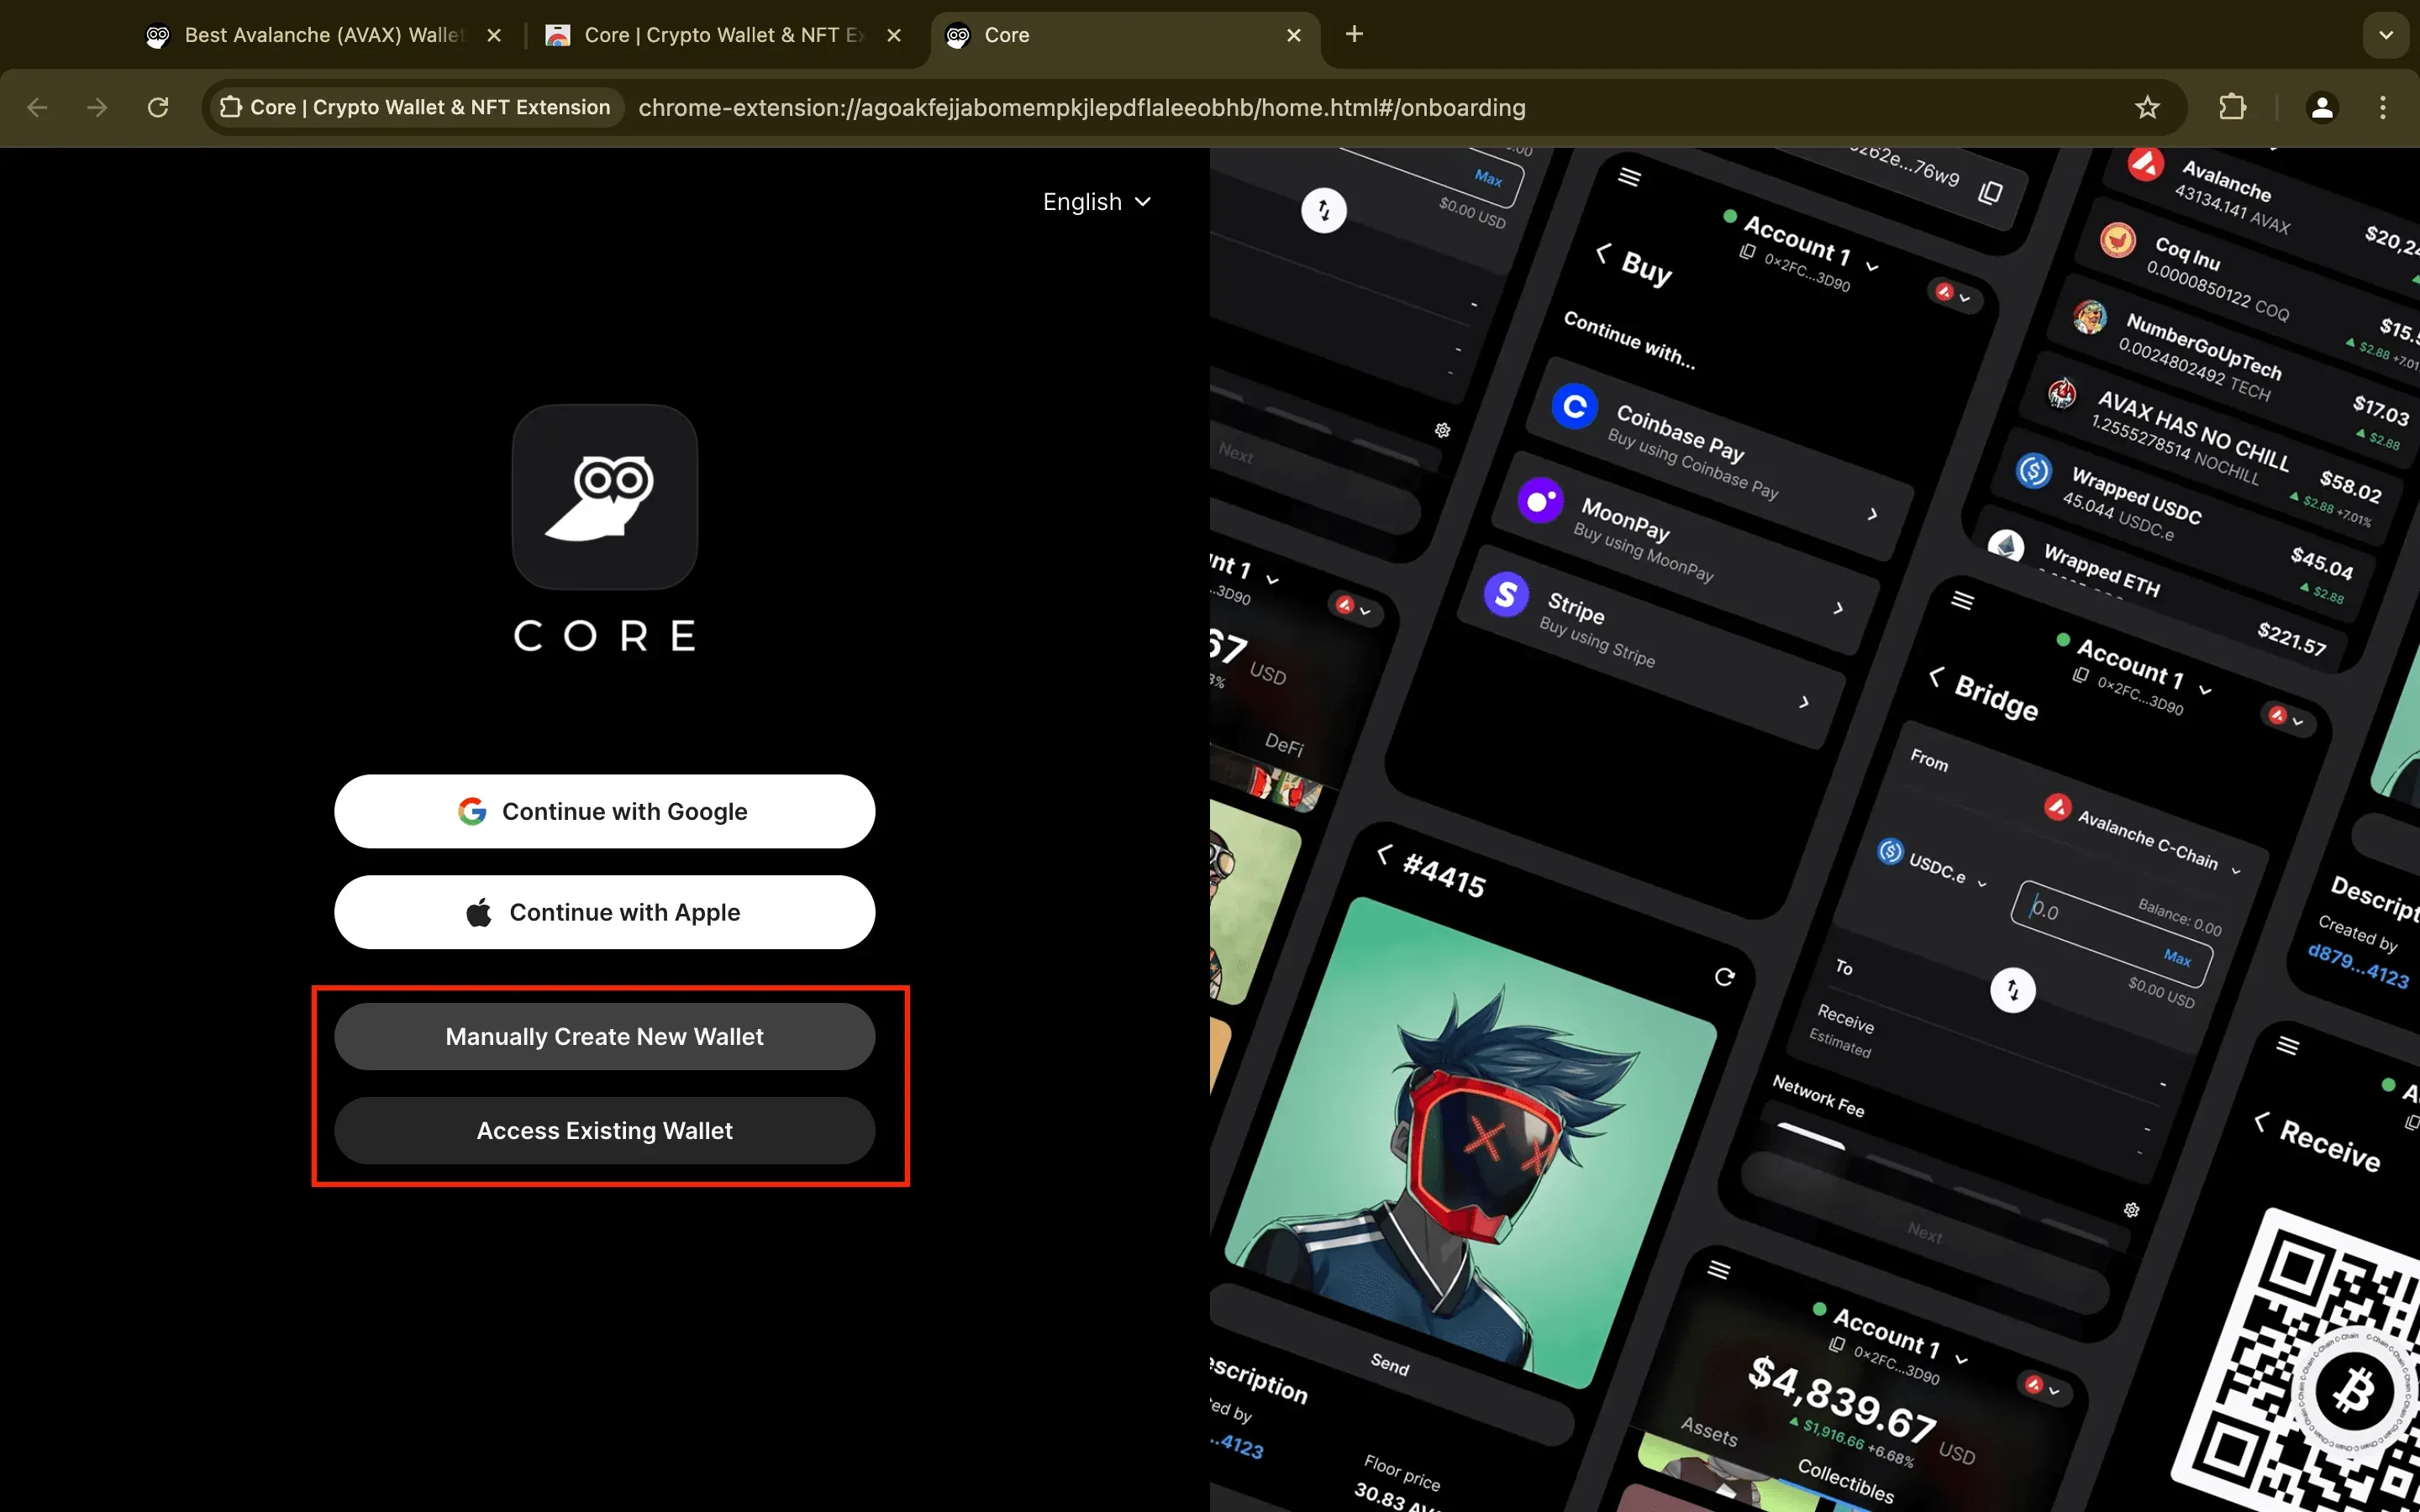The height and width of the screenshot is (1512, 2420).
Task: Open a new browser tab
Action: [x=1354, y=34]
